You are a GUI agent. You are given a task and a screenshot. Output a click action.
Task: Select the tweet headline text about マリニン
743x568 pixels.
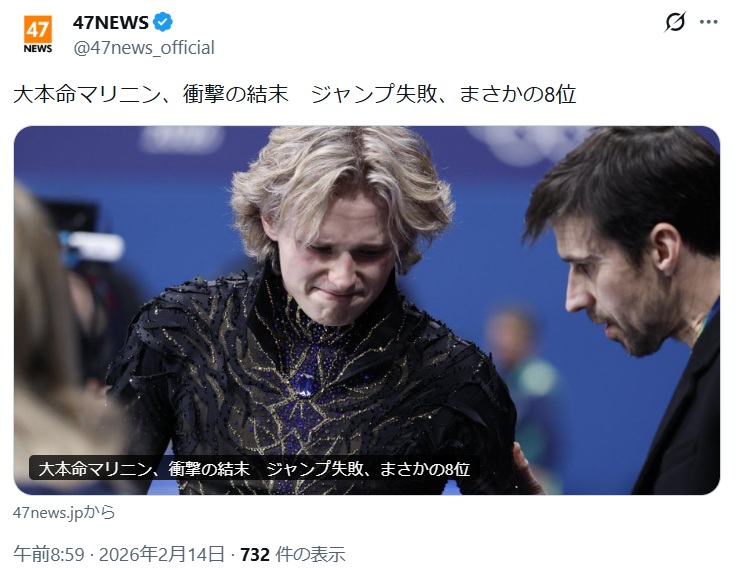(x=294, y=94)
